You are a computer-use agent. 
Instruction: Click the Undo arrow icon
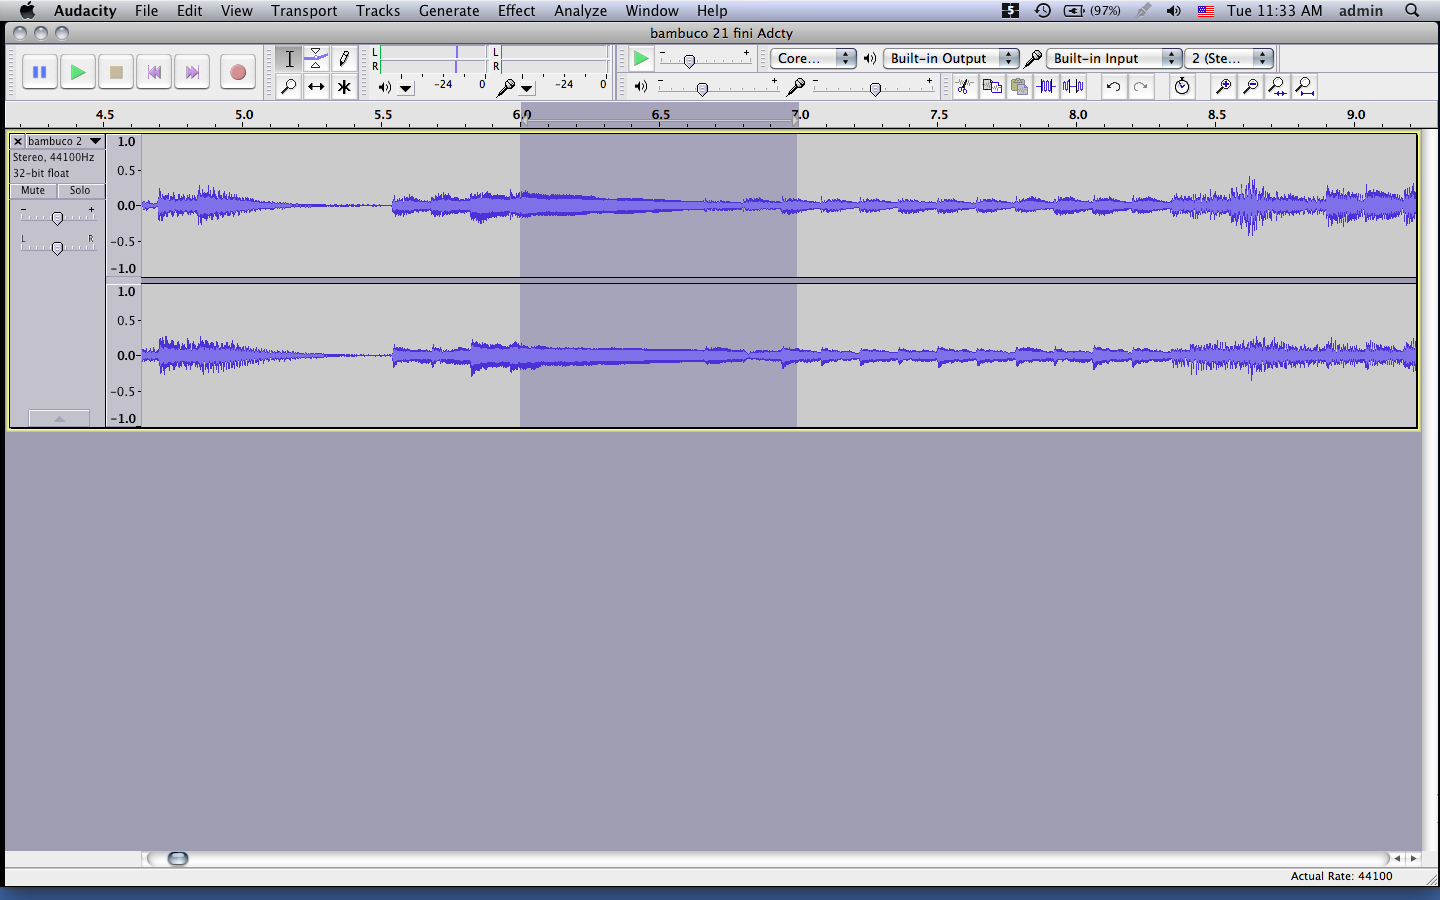[1113, 87]
